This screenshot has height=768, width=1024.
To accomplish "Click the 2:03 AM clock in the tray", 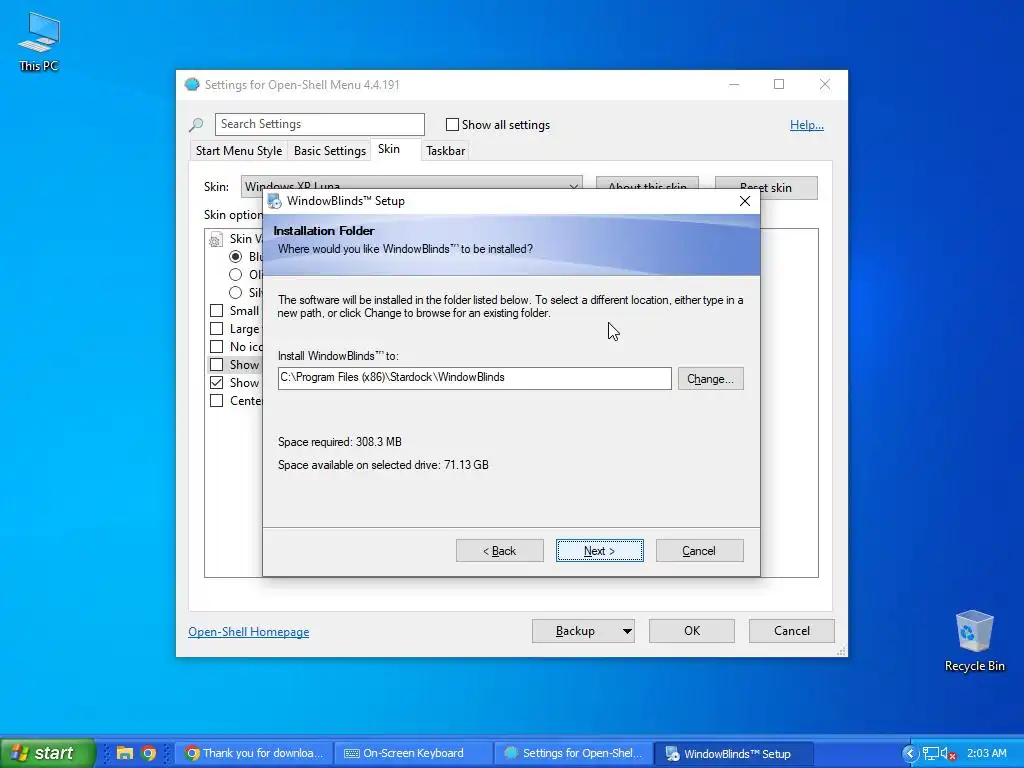I will (x=987, y=753).
